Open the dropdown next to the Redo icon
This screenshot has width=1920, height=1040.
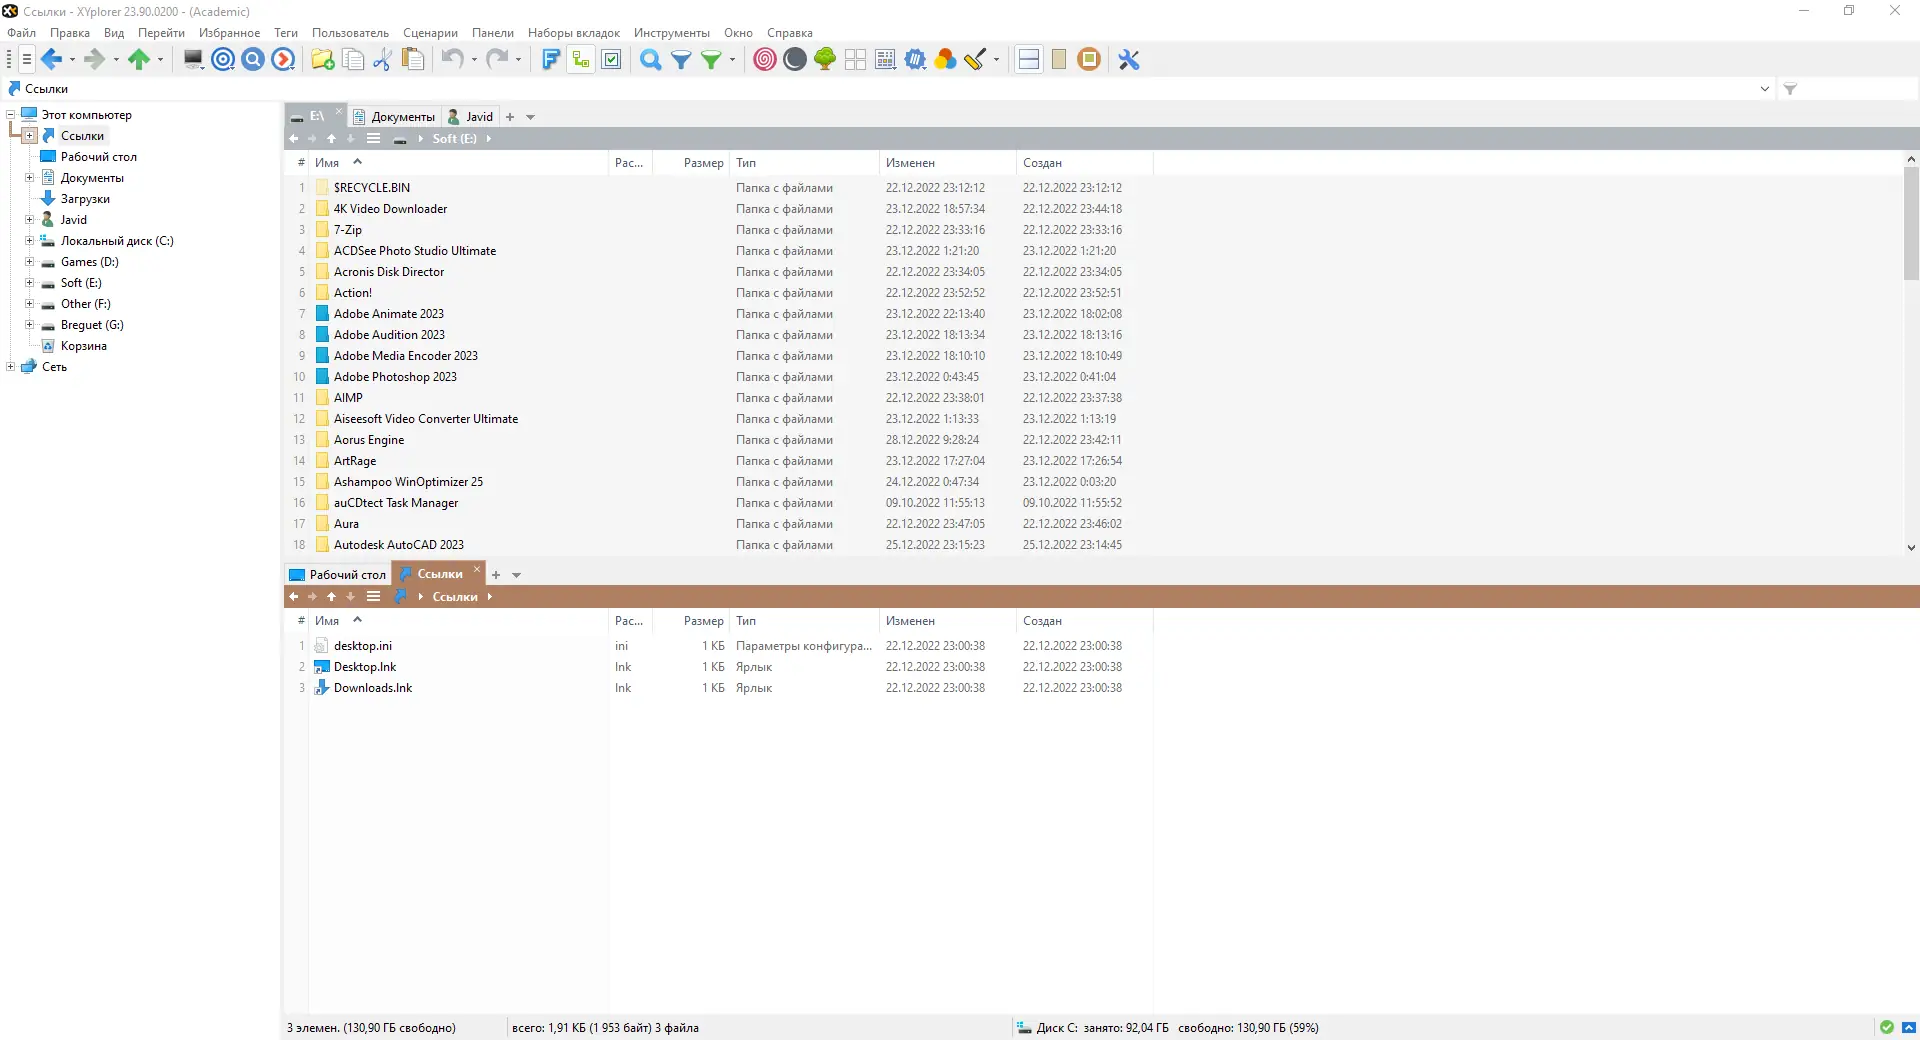click(x=517, y=60)
